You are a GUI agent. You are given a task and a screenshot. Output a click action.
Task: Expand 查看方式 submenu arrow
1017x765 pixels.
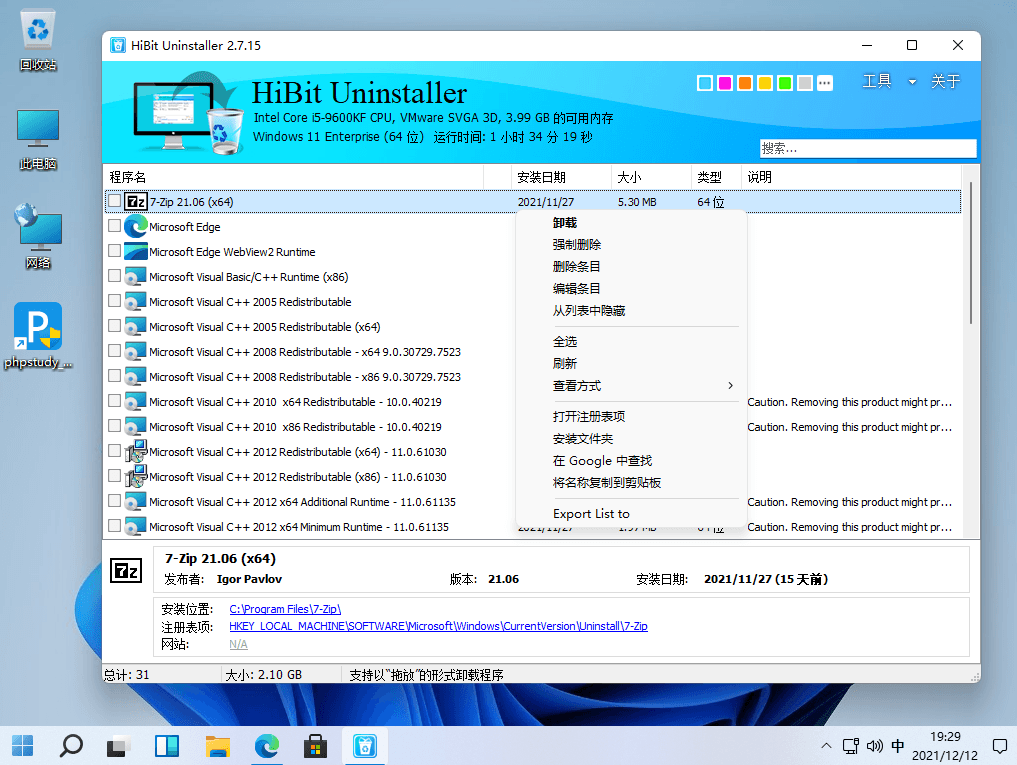coord(730,385)
